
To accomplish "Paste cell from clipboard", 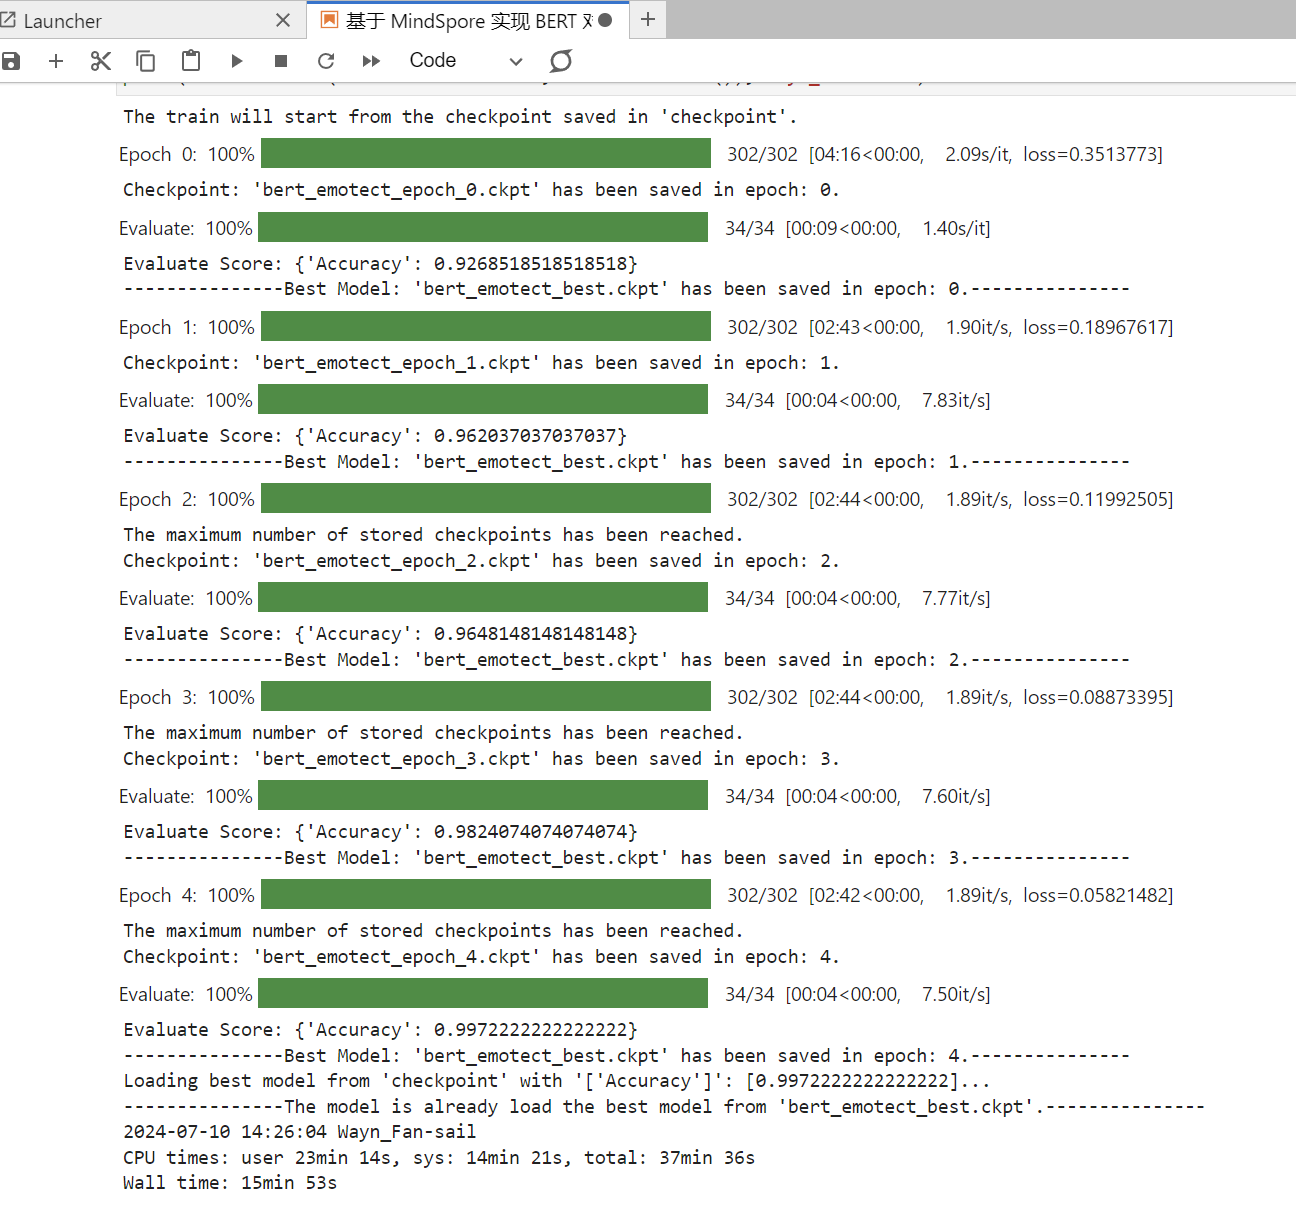I will pyautogui.click(x=191, y=61).
